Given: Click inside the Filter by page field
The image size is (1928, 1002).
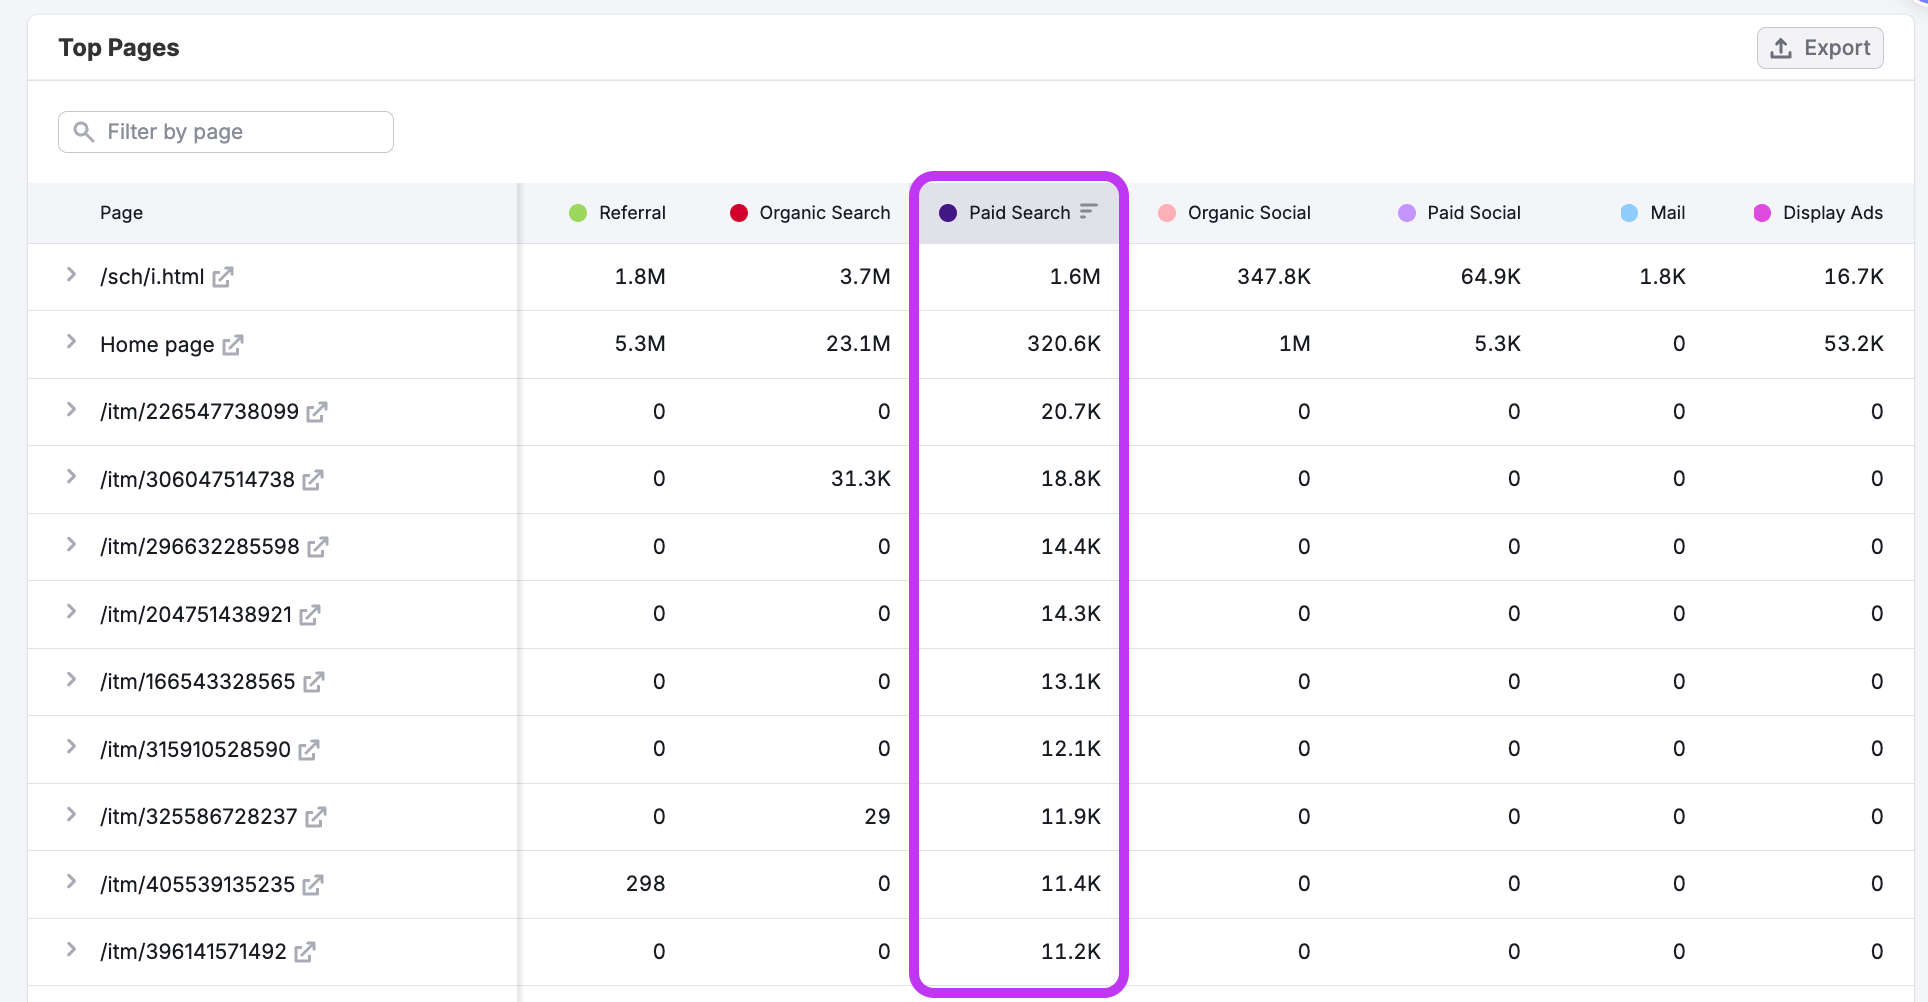Looking at the screenshot, I should (225, 131).
